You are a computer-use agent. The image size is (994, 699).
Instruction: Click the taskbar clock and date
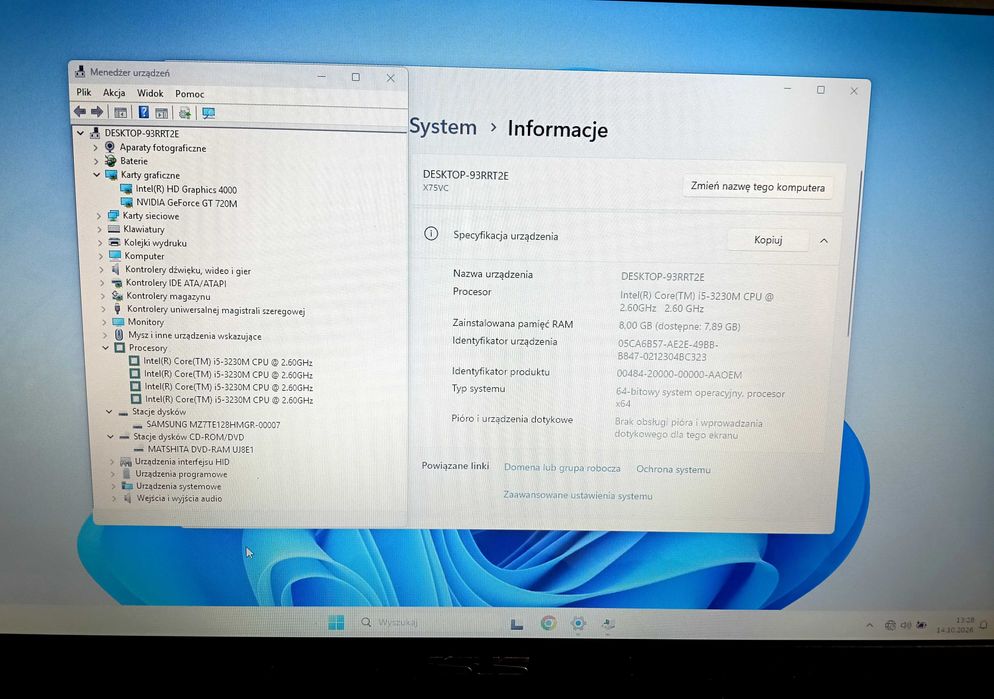pyautogui.click(x=955, y=625)
